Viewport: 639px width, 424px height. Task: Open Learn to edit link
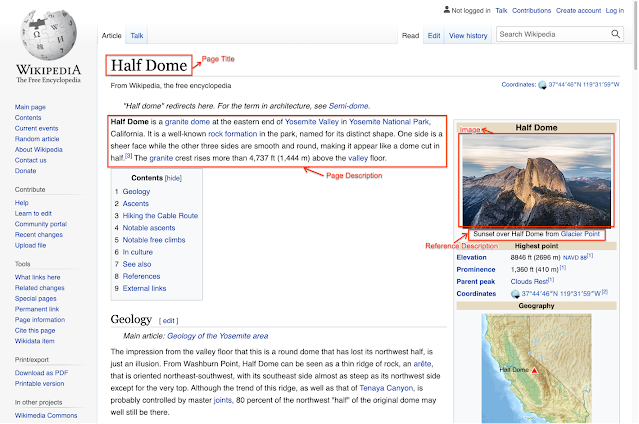click(33, 213)
